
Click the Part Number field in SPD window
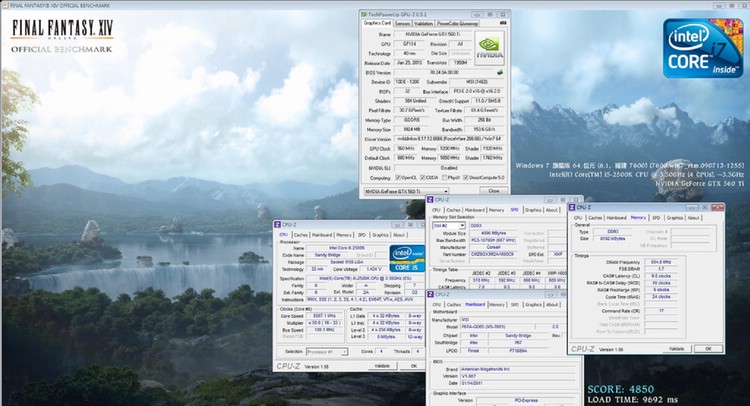pos(492,254)
